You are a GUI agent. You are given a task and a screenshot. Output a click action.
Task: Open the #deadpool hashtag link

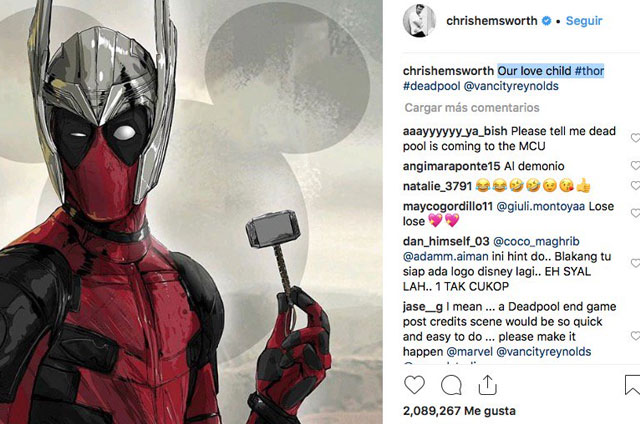pyautogui.click(x=431, y=86)
